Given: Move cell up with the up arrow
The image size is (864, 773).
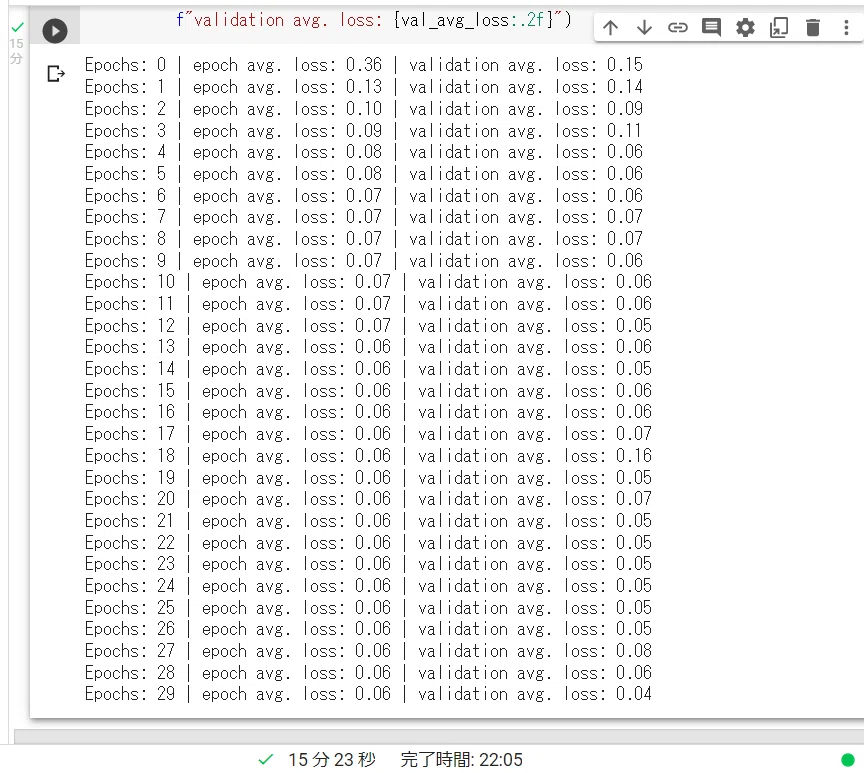Looking at the screenshot, I should (610, 27).
